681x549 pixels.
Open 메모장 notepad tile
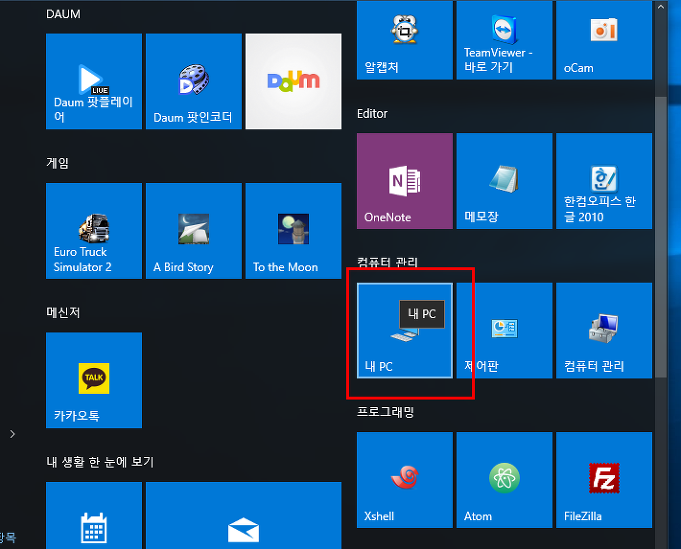point(504,181)
